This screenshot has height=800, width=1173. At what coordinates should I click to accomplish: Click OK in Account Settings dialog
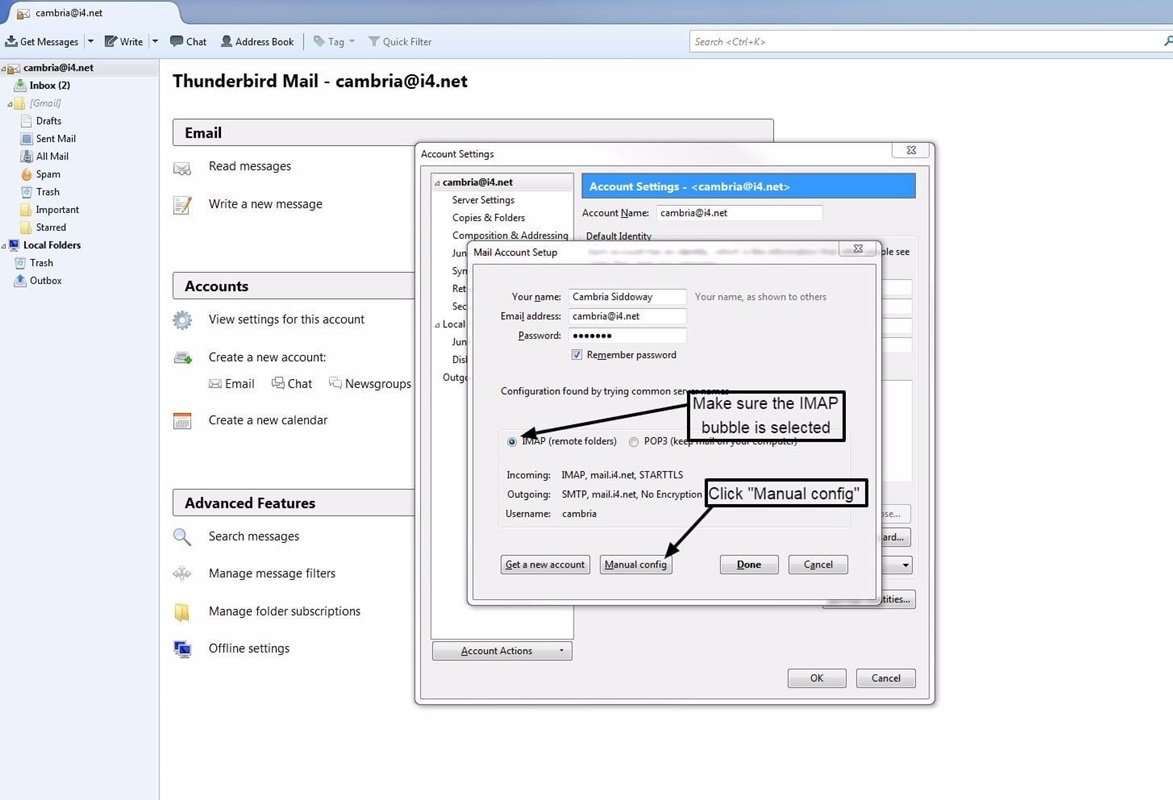(x=817, y=678)
